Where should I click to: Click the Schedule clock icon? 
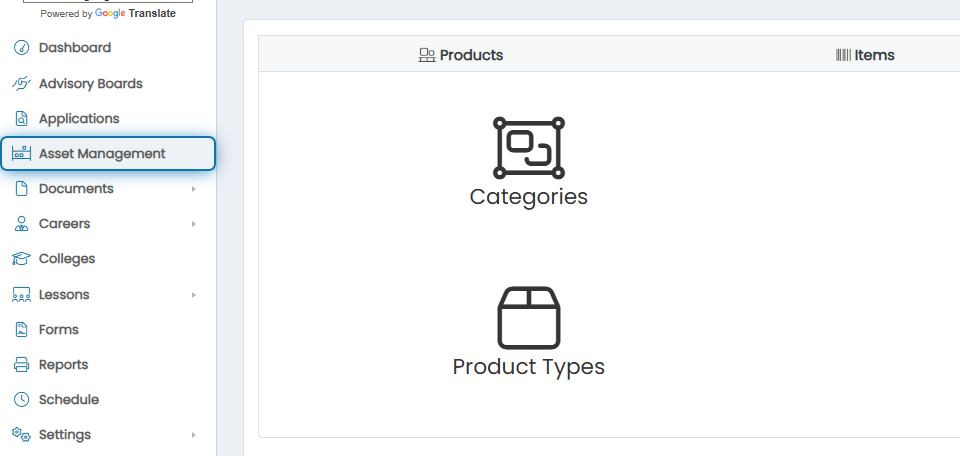(x=21, y=400)
